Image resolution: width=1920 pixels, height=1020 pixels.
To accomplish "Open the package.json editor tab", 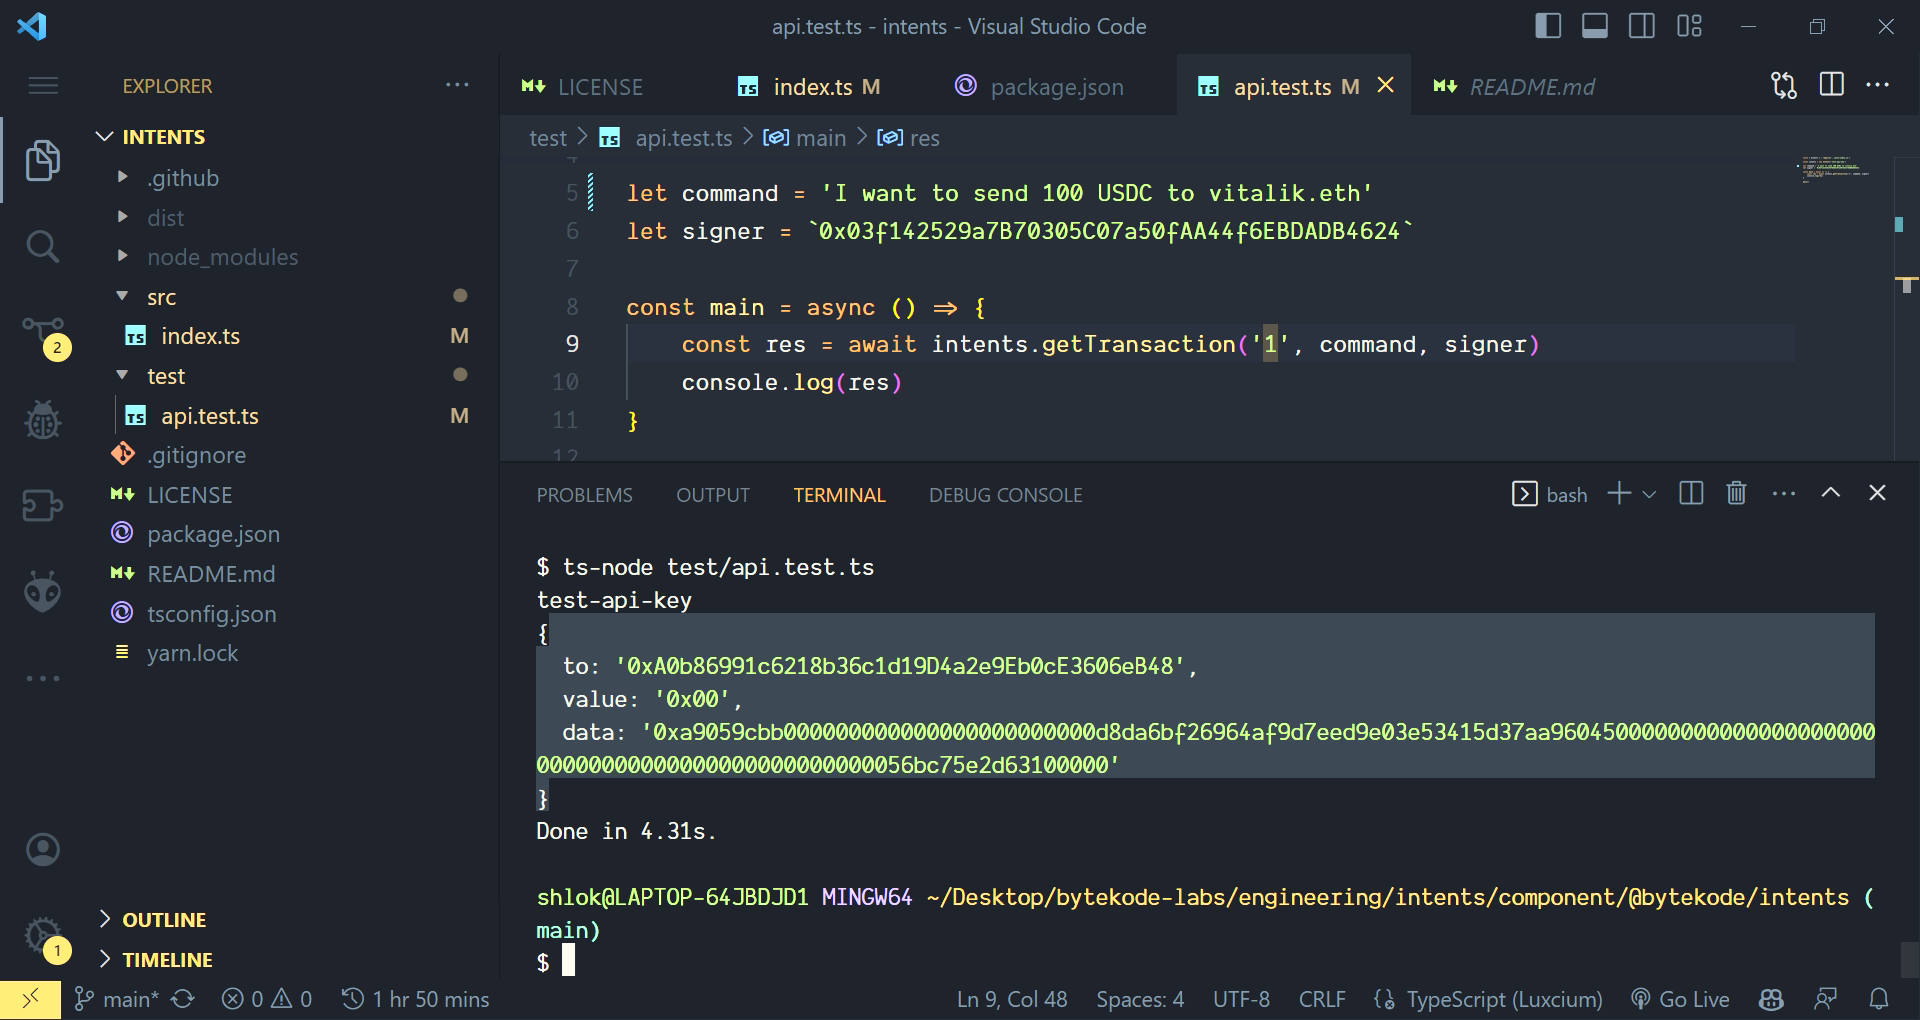I will click(x=1040, y=87).
